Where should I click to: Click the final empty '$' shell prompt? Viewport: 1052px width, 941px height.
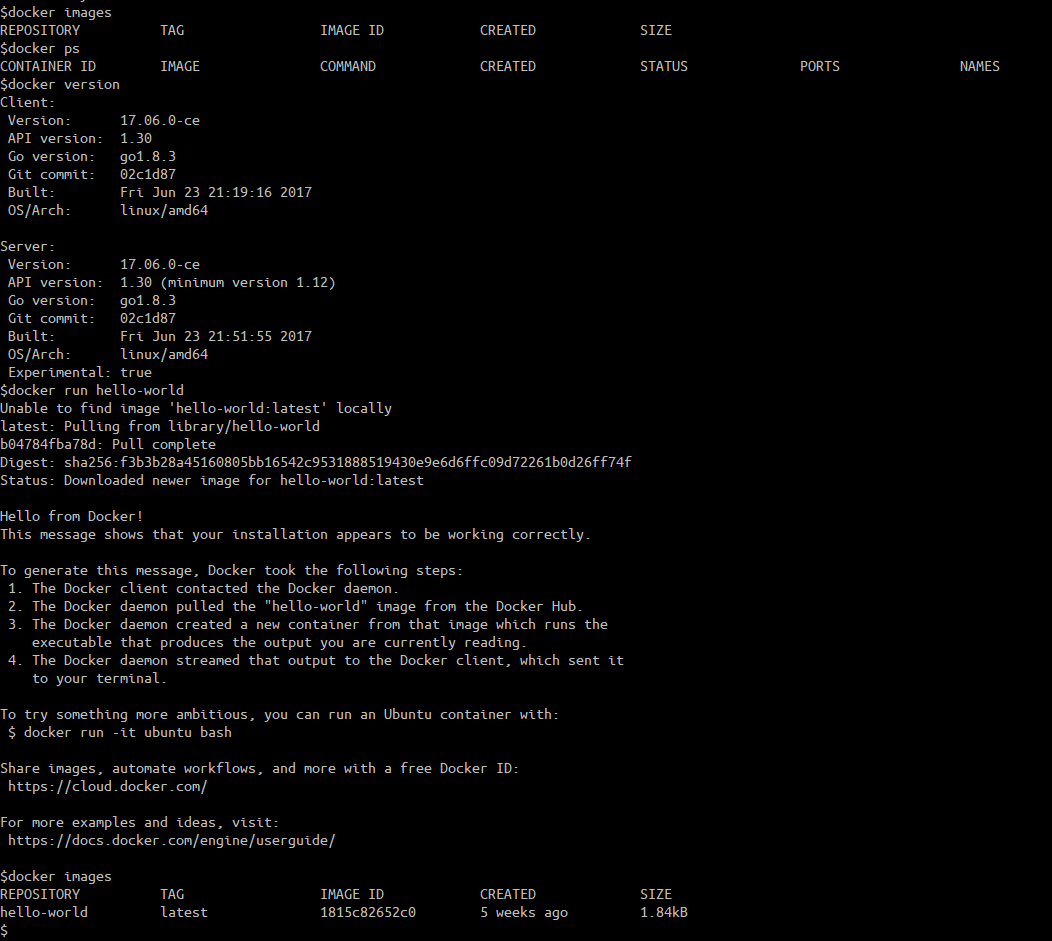pyautogui.click(x=4, y=930)
